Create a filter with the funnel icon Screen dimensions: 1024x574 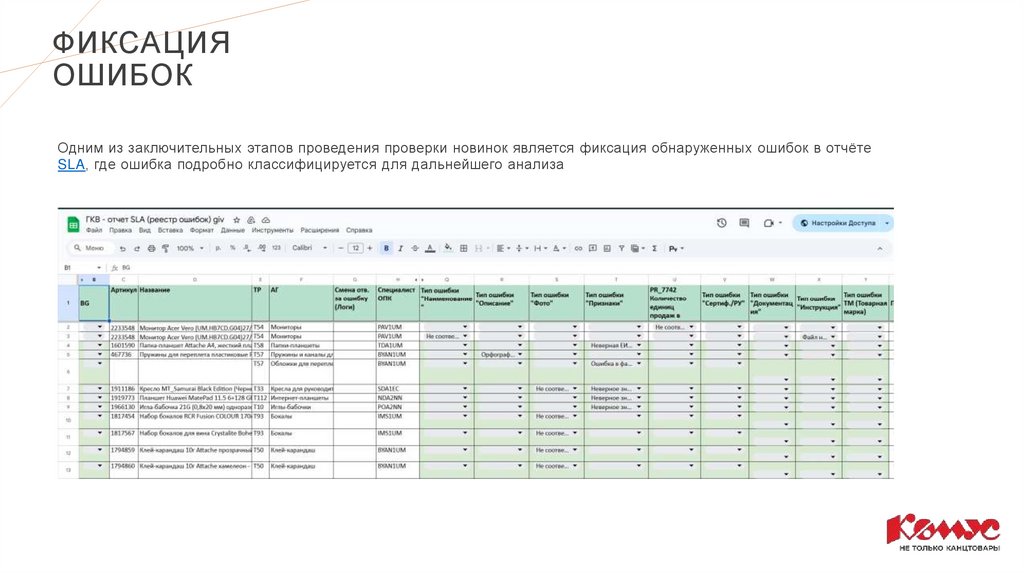(621, 248)
